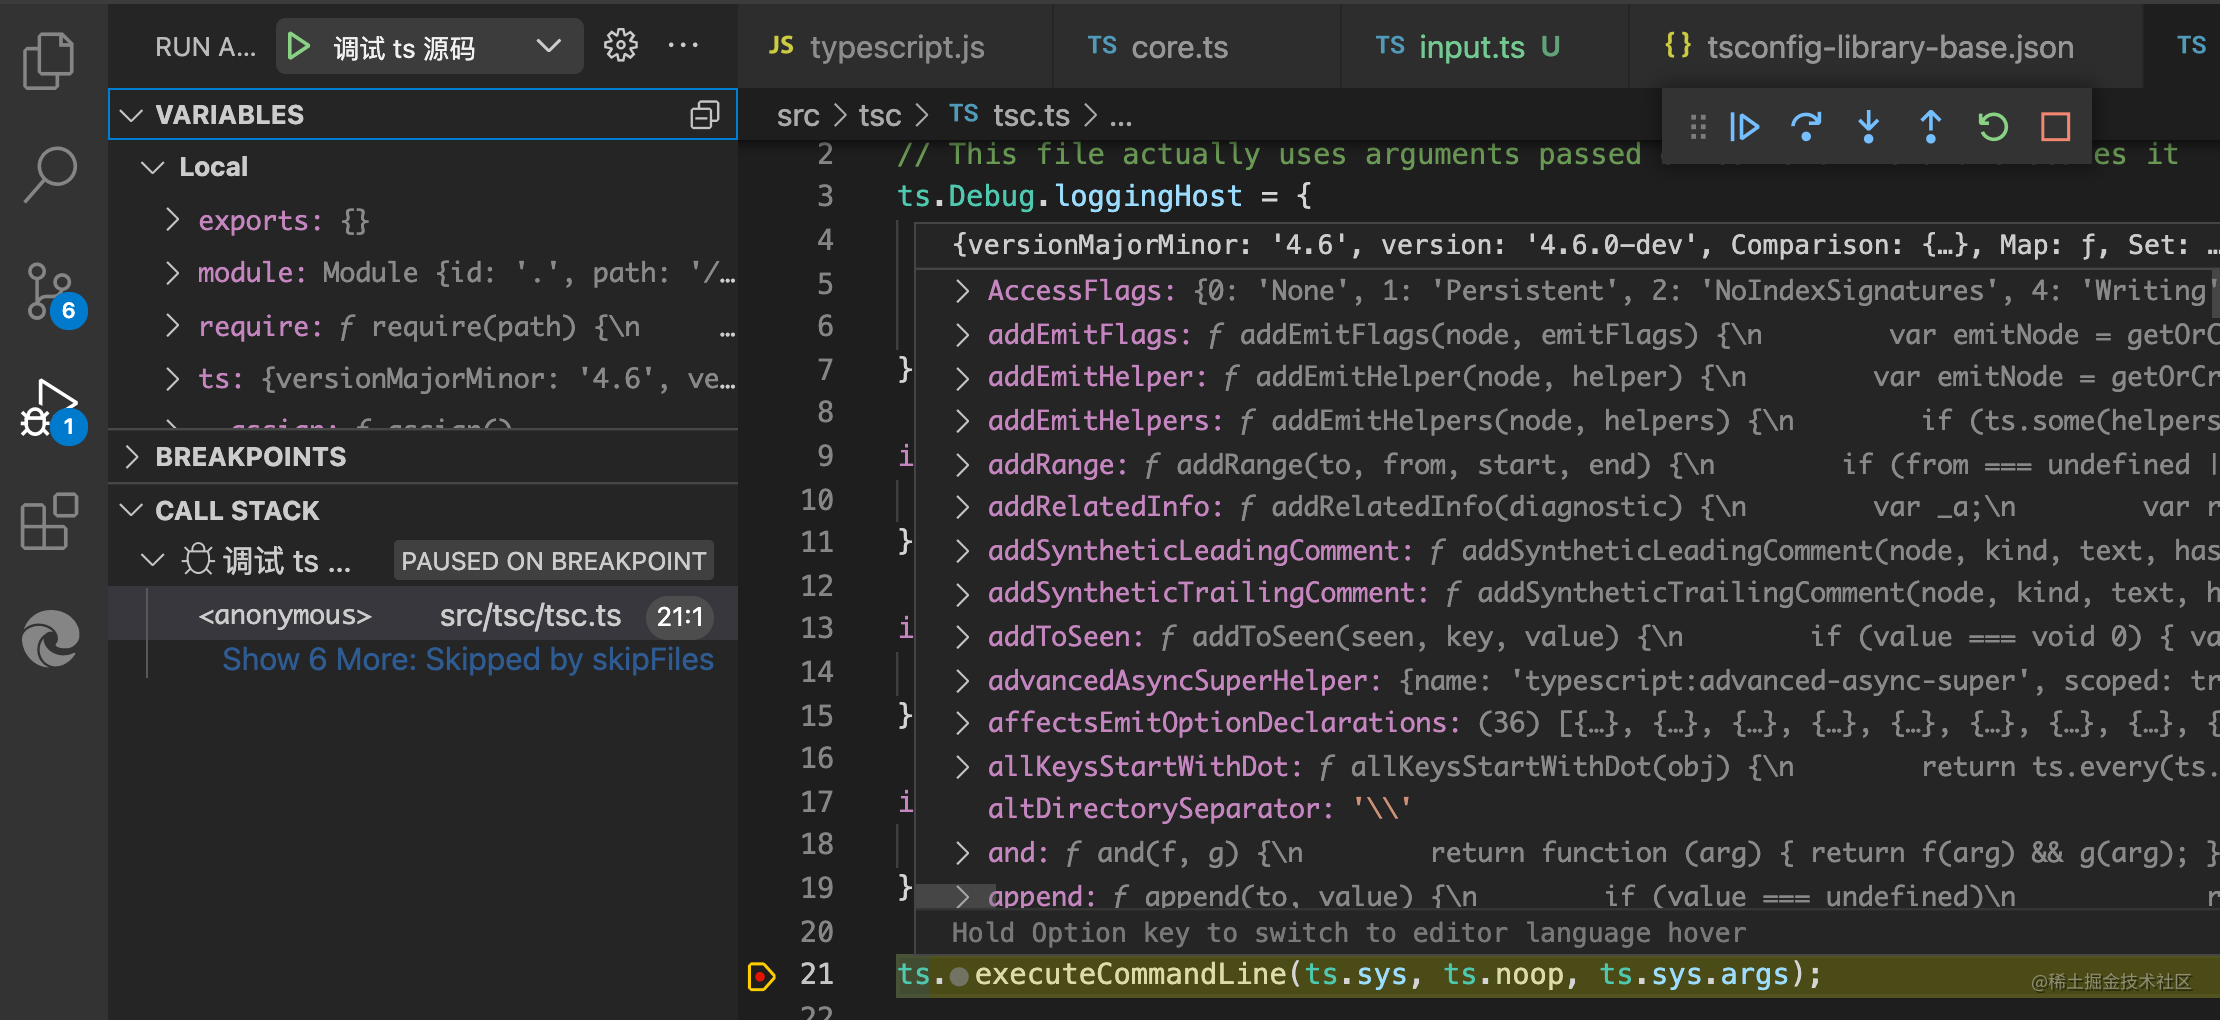Grab the debug toolbar drag handle
The width and height of the screenshot is (2220, 1020).
point(1697,127)
